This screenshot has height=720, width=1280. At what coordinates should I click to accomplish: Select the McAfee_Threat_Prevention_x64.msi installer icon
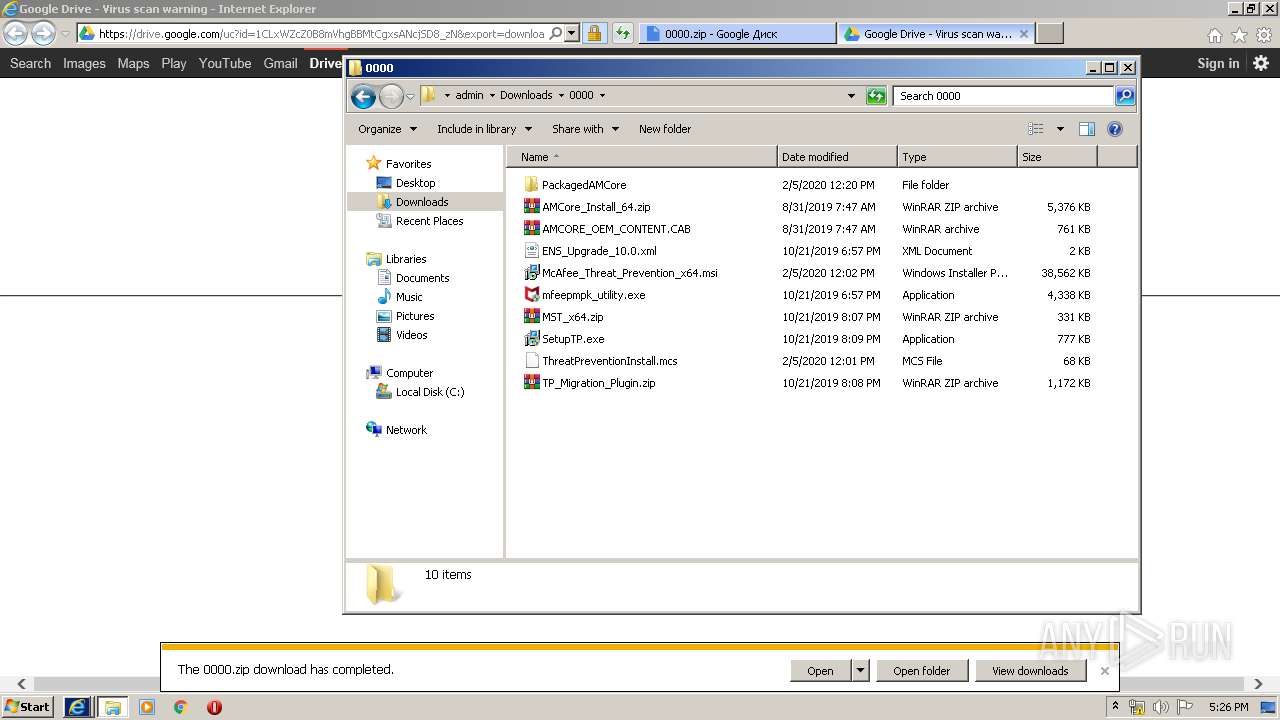[x=531, y=273]
